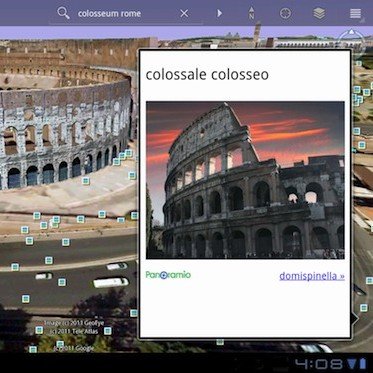Click the Panoramio logo
The image size is (373, 373).
tap(168, 275)
